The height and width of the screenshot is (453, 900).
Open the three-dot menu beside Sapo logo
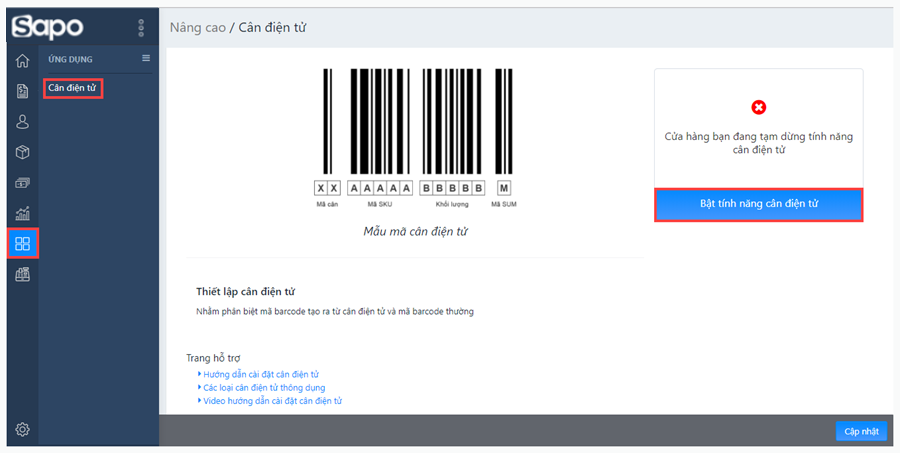[x=141, y=28]
